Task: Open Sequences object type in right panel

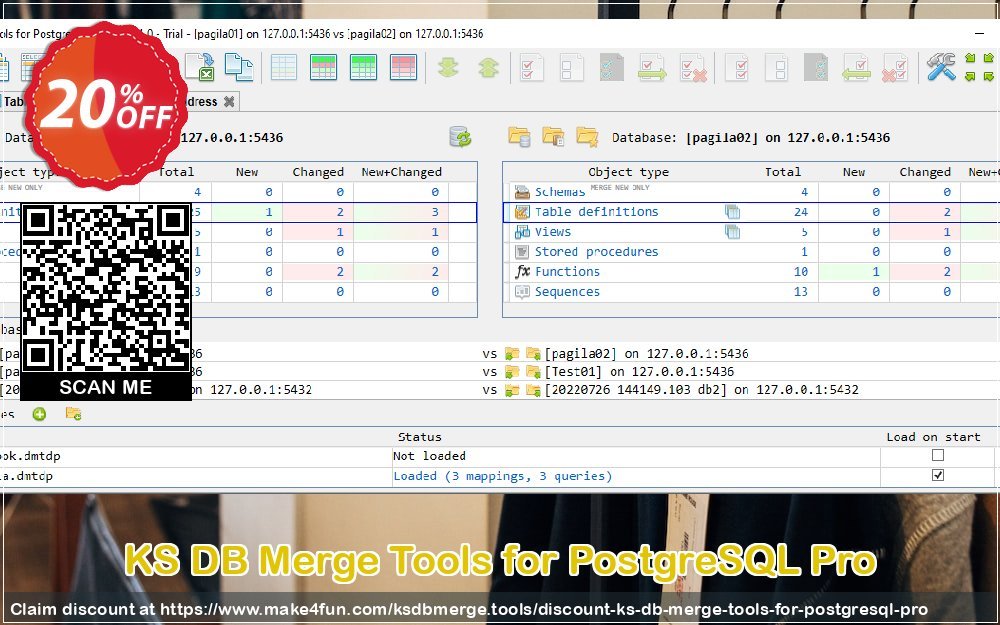Action: tap(567, 291)
